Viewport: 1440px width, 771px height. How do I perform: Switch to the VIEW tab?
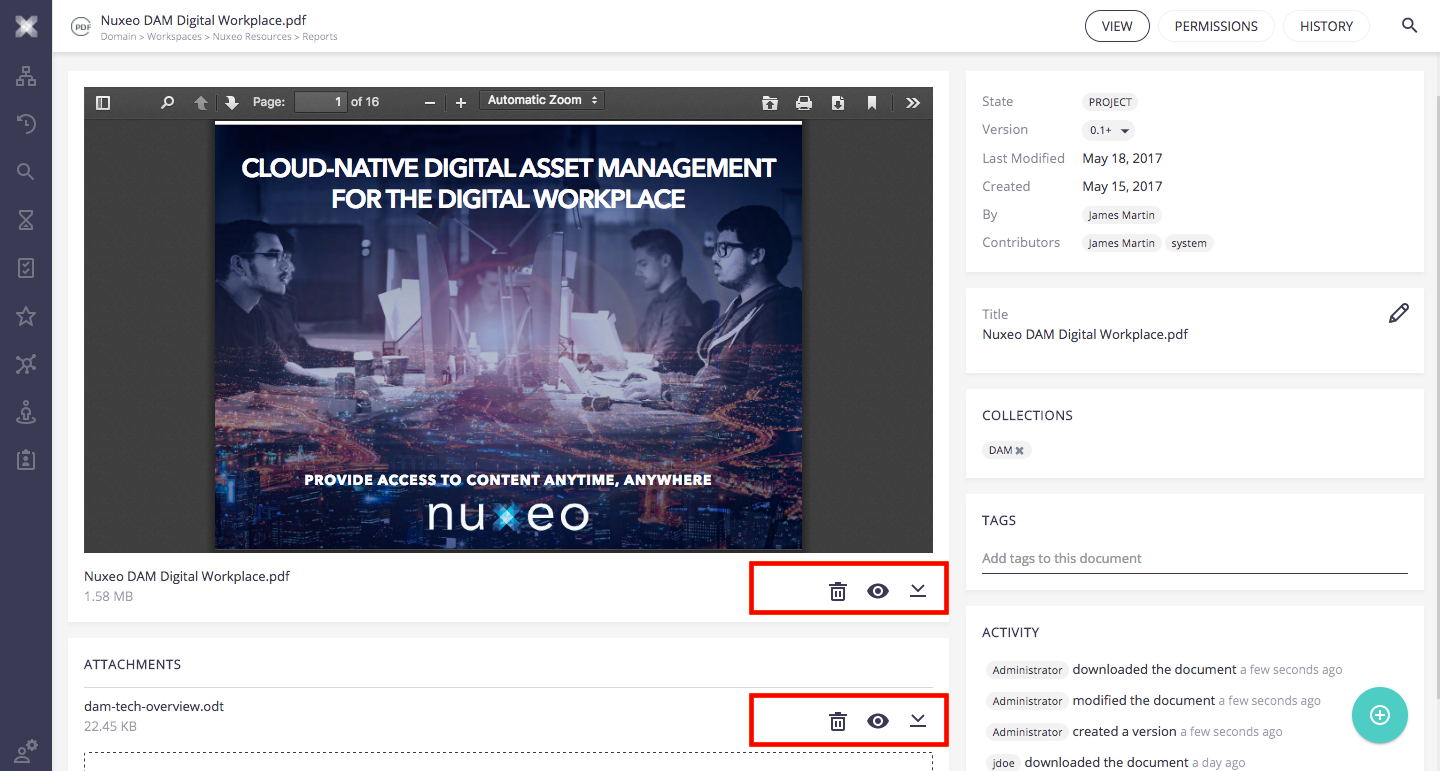tap(1117, 26)
